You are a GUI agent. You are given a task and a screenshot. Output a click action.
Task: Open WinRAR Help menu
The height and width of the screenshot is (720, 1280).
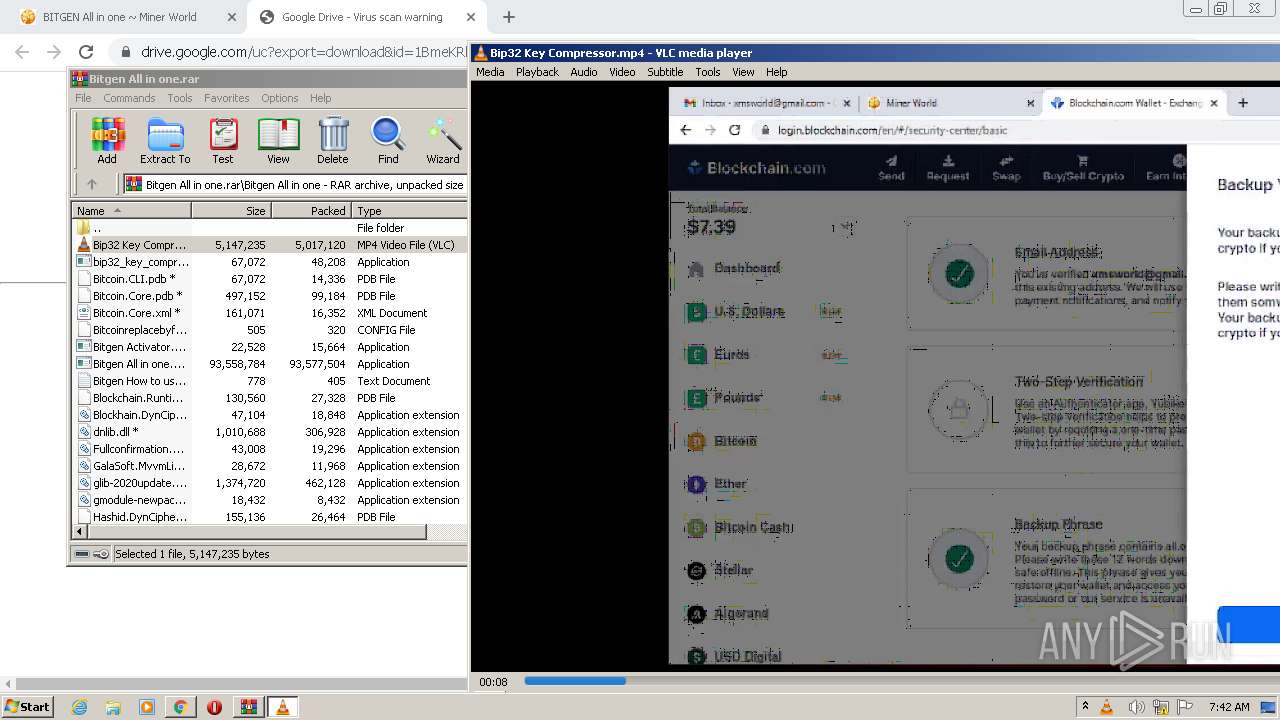point(320,98)
